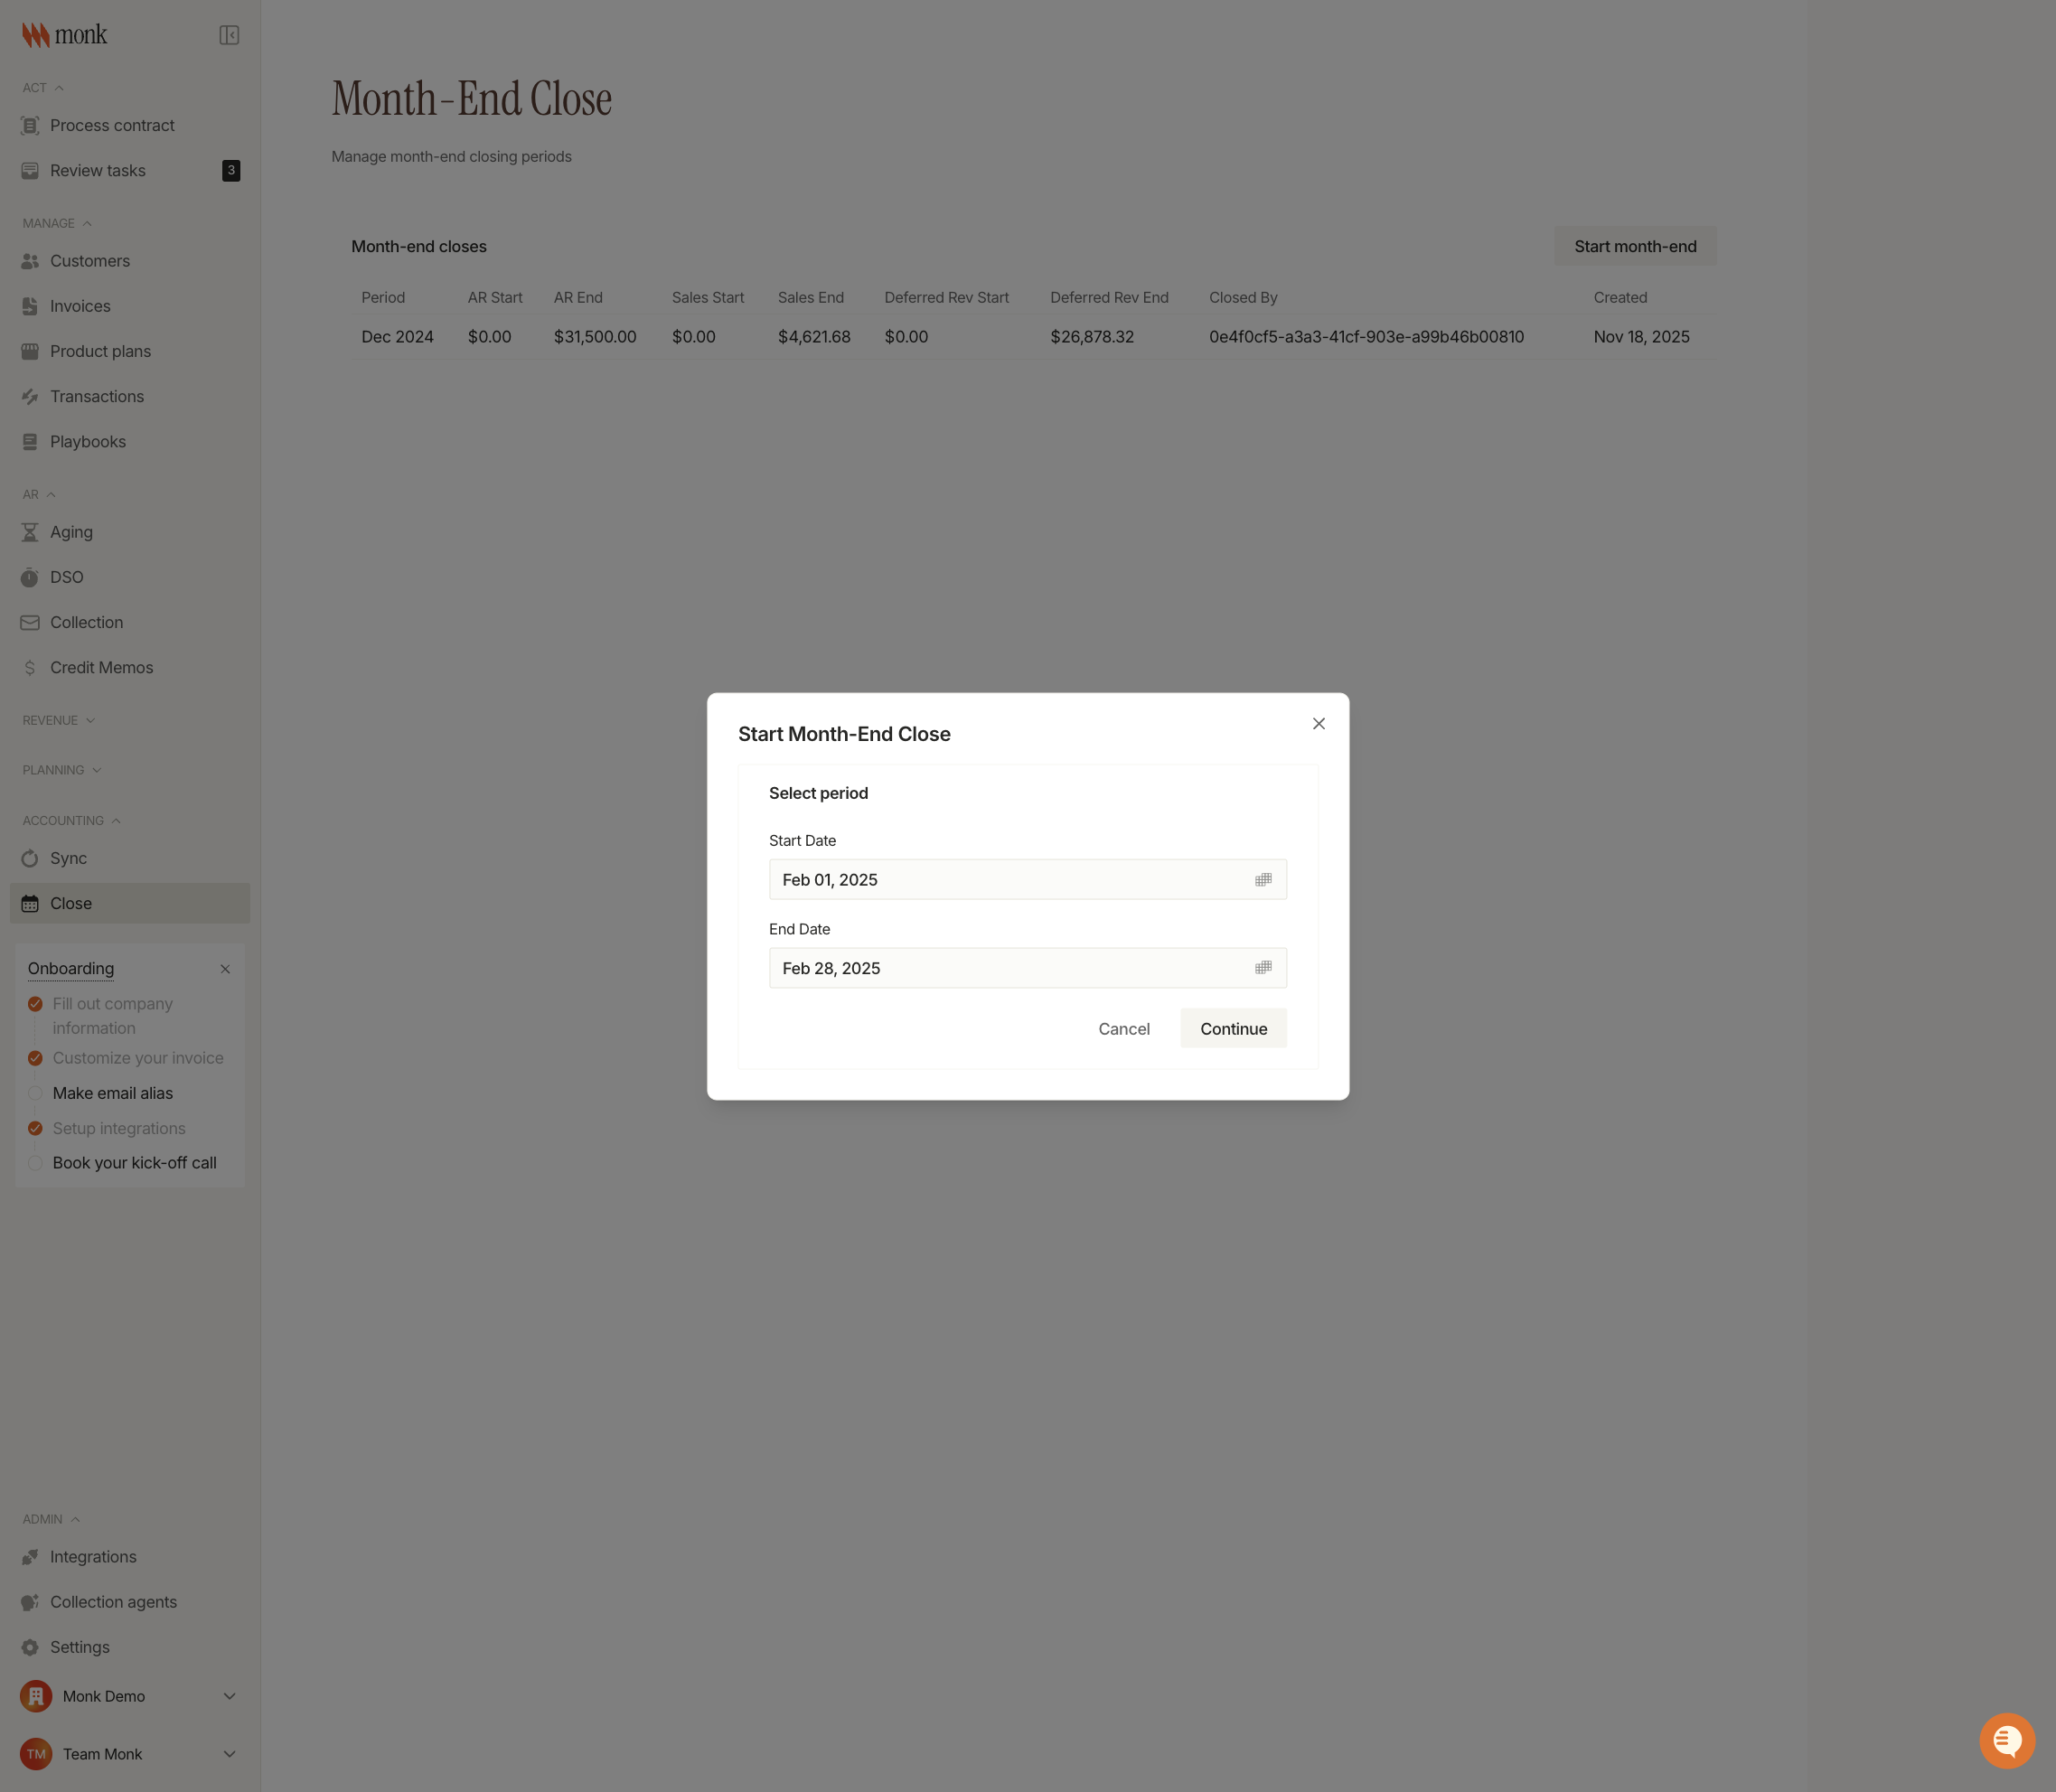The width and height of the screenshot is (2056, 1792).
Task: Open Start Date calendar picker icon
Action: 1263,880
